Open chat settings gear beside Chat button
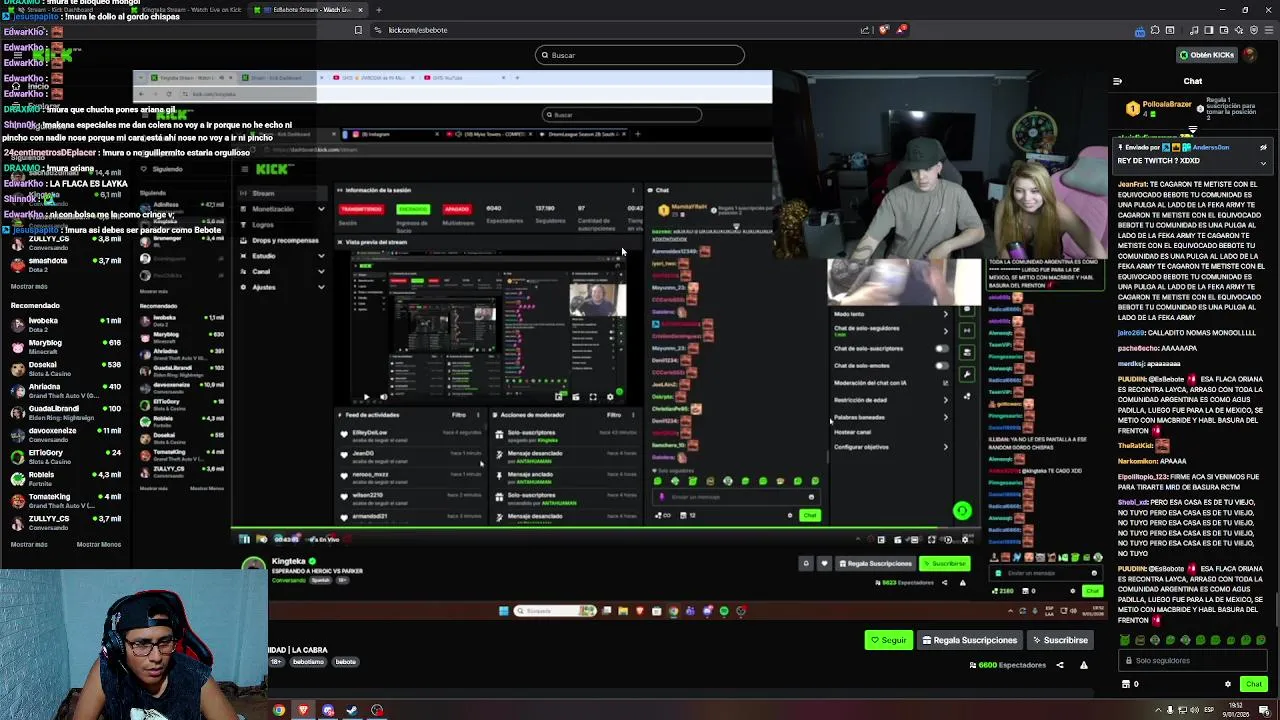 click(1228, 684)
